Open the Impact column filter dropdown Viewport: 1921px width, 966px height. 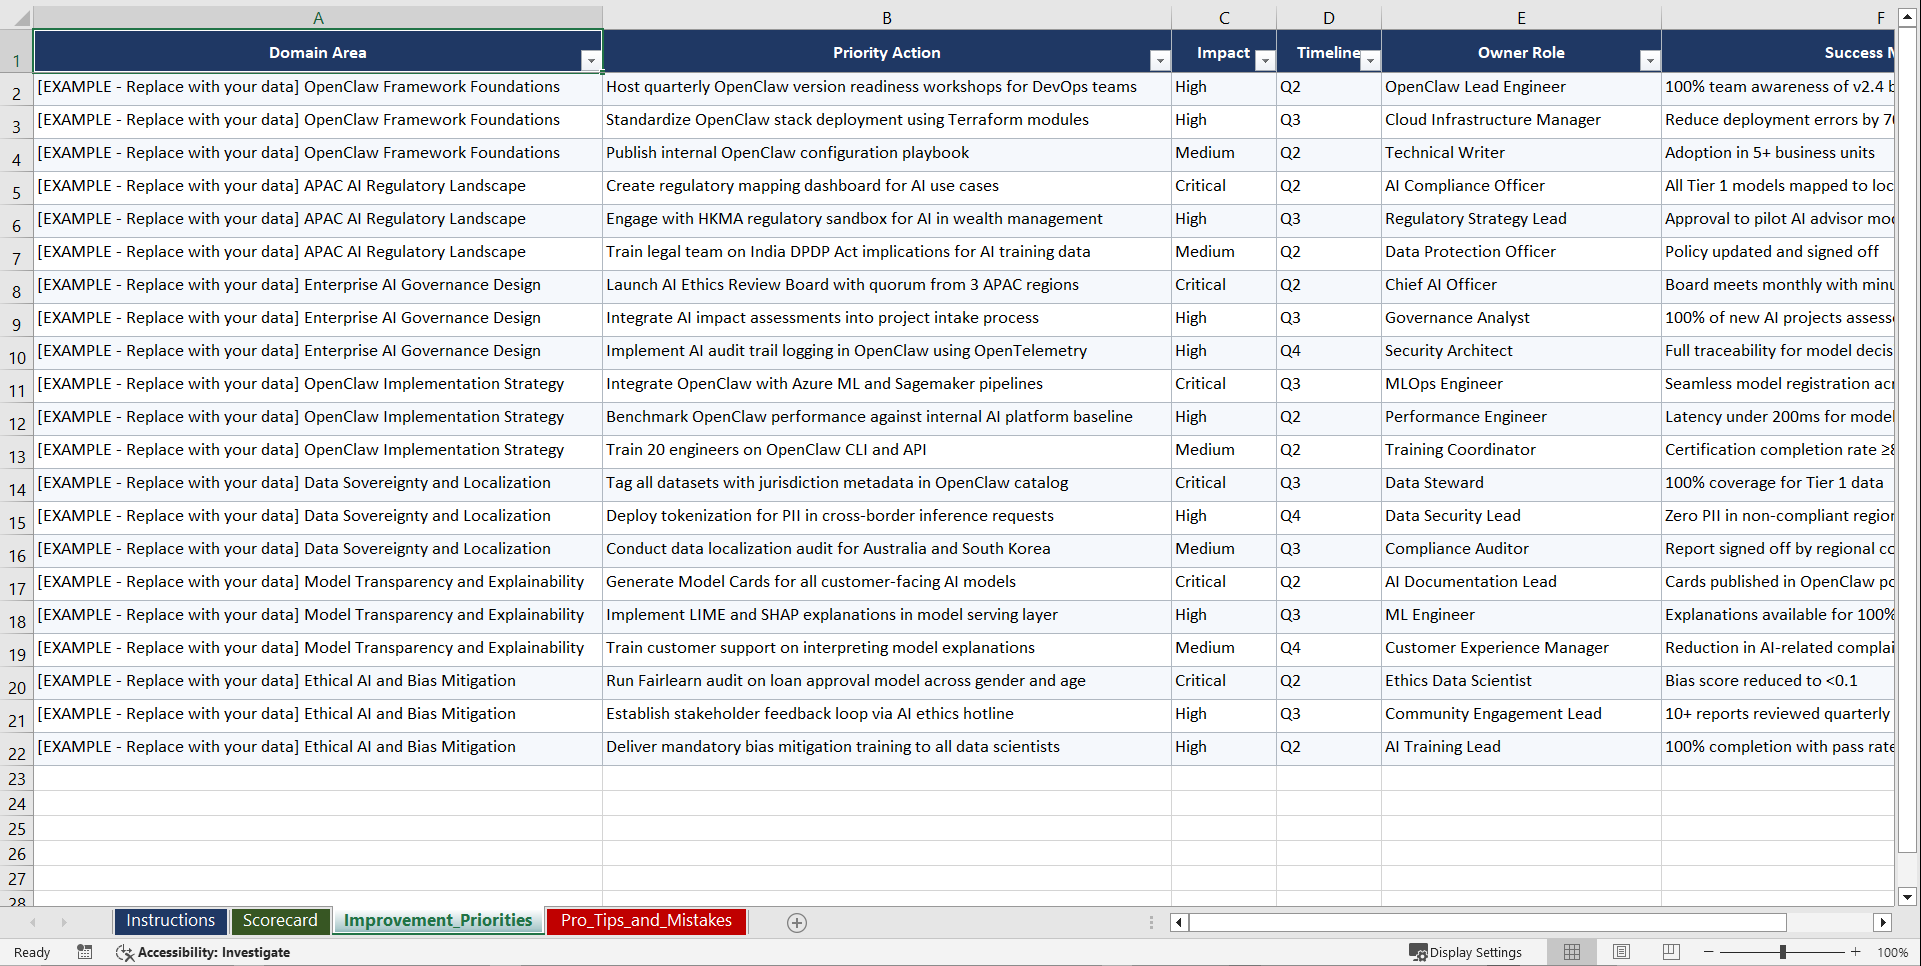1264,61
